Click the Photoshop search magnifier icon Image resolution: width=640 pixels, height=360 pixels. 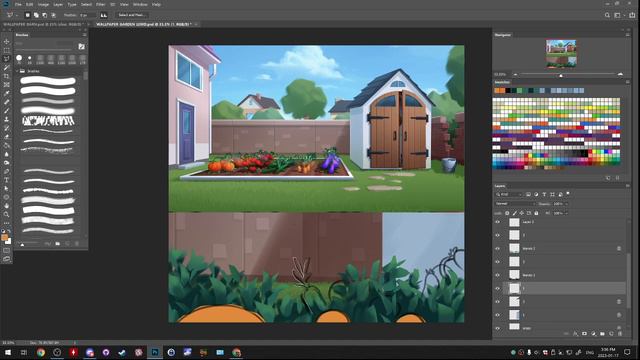(607, 15)
